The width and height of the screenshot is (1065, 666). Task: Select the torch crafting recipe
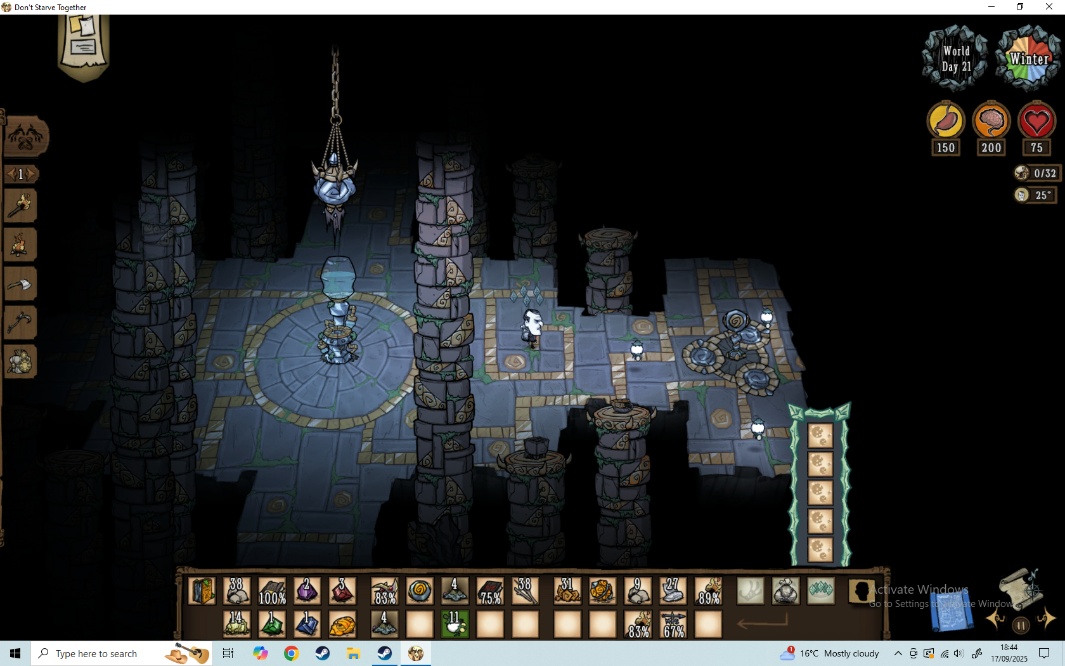[x=20, y=206]
